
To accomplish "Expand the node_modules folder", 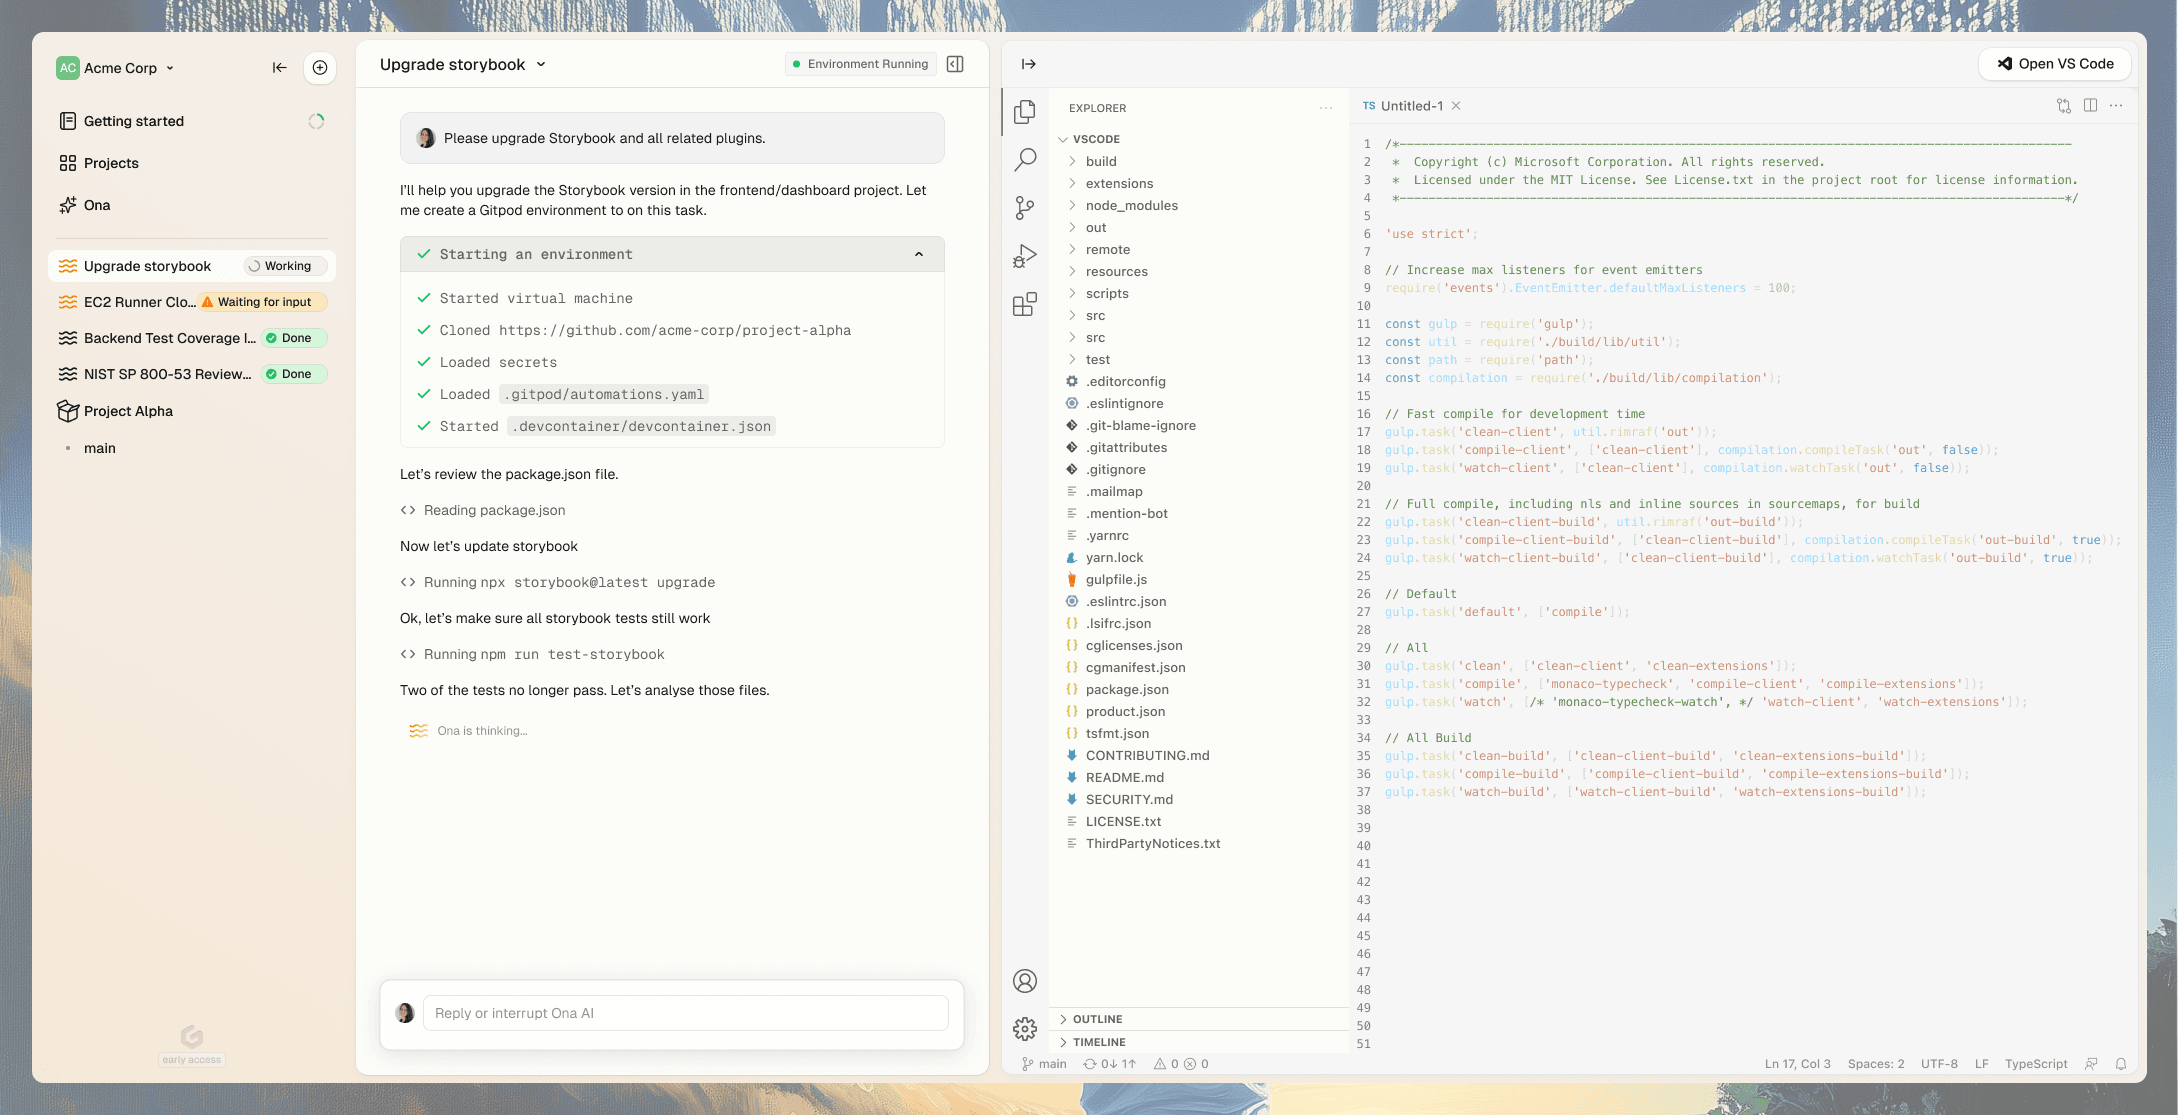I will [x=1131, y=205].
